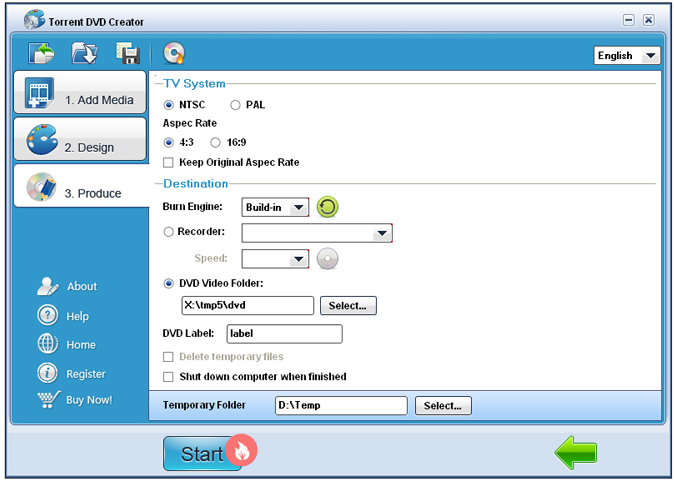Viewport: 674px width, 481px height.
Task: Click the DVD folder path field
Action: [248, 306]
